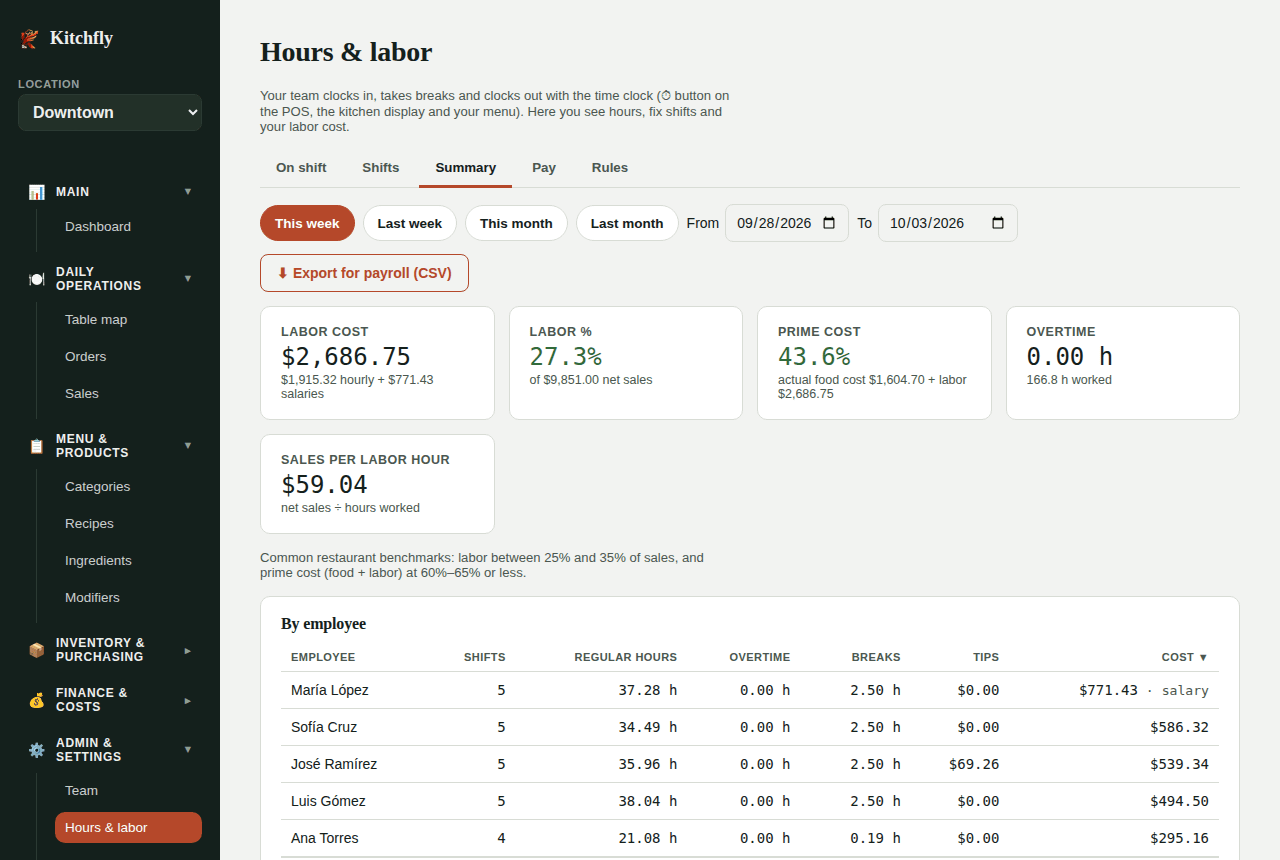Click the Menu & Products clipboard icon
The width and height of the screenshot is (1280, 860).
point(37,446)
